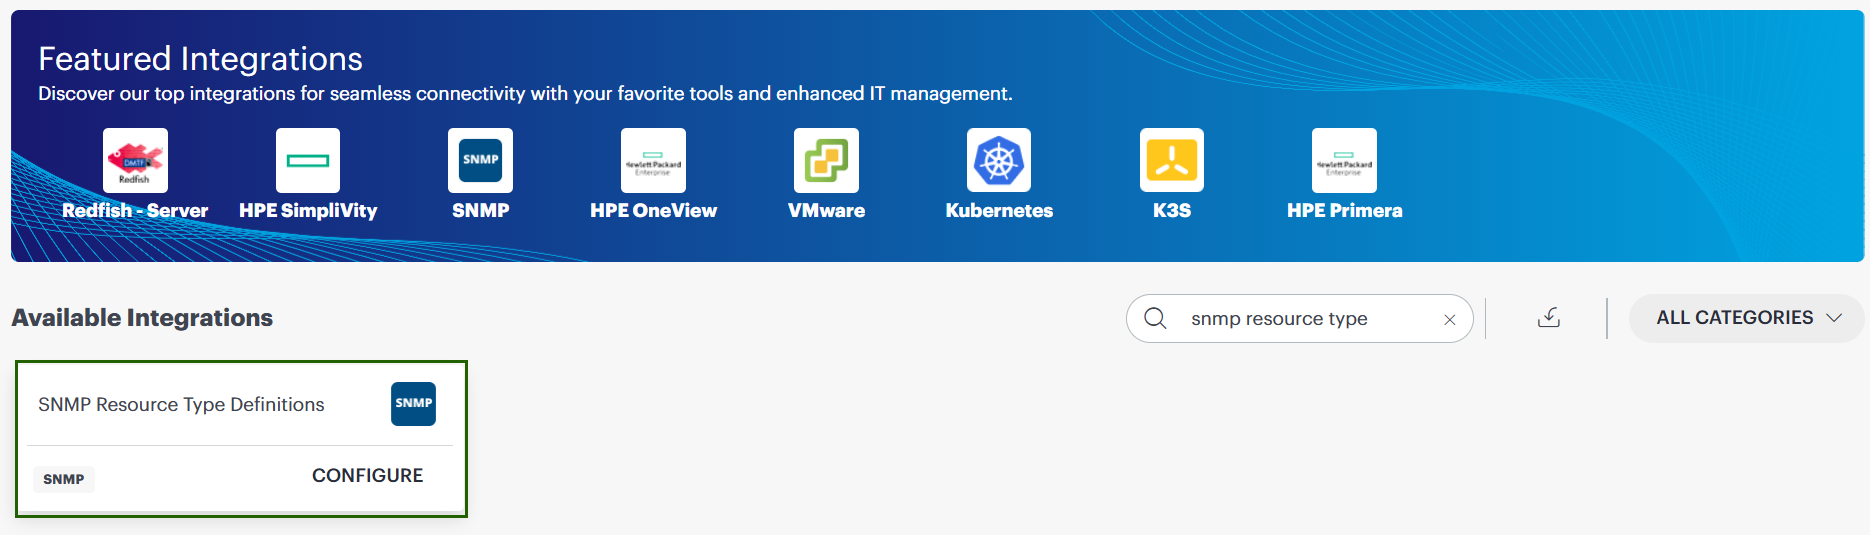Screen dimensions: 1870x535
Task: Clear the search text with X
Action: click(1449, 320)
